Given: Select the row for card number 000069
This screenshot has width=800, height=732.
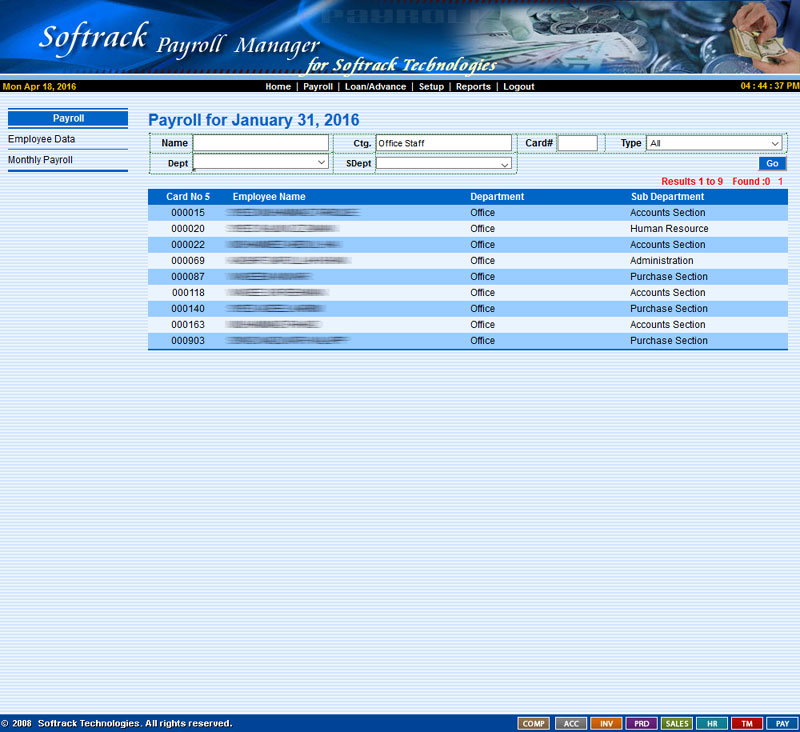Looking at the screenshot, I should pyautogui.click(x=188, y=261).
